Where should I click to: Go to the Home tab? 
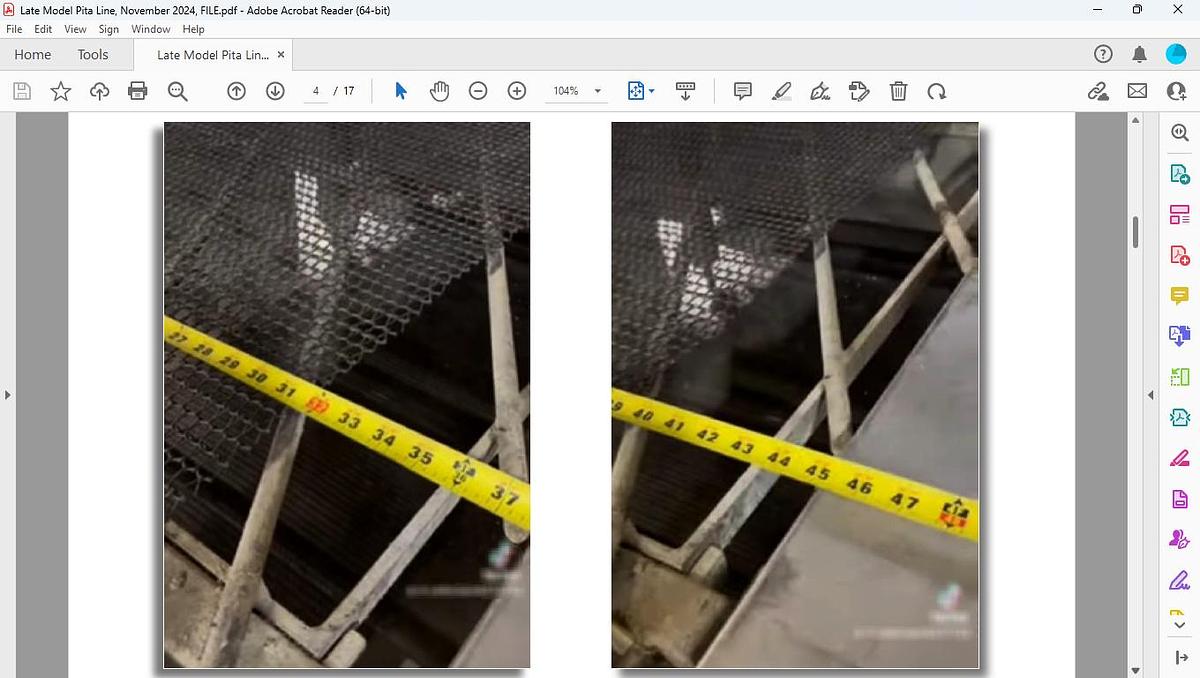pyautogui.click(x=33, y=54)
